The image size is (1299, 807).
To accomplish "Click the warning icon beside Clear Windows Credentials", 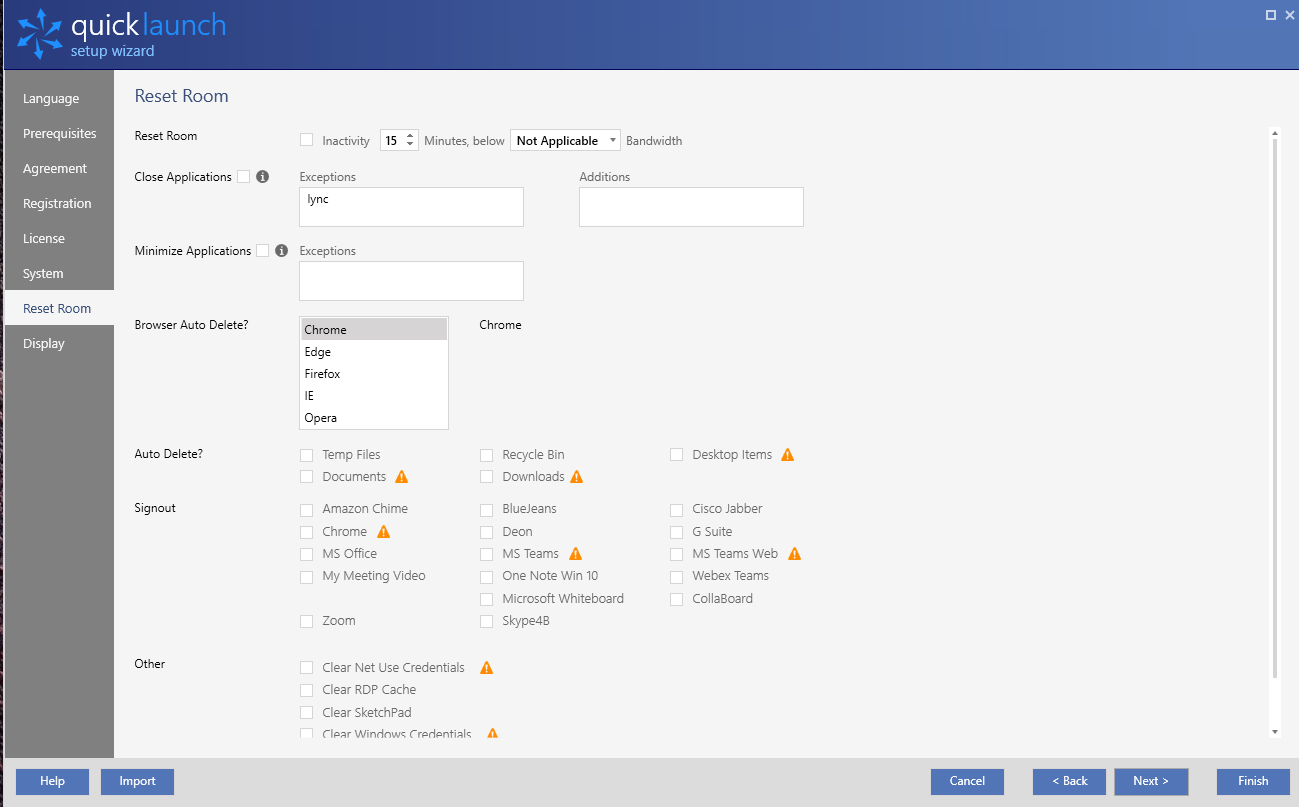I will click(491, 733).
